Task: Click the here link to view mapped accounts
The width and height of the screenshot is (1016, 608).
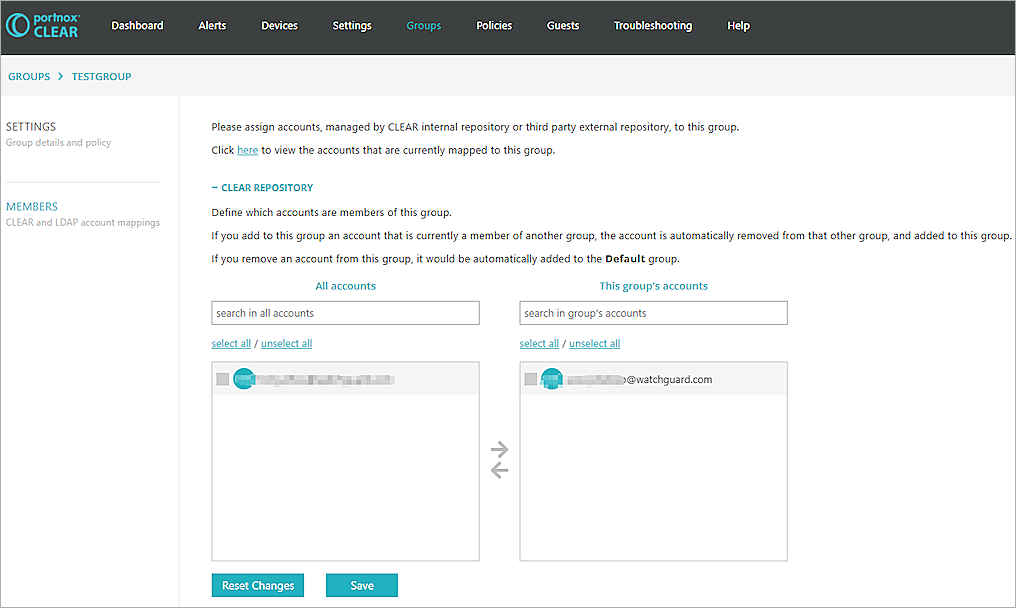Action: coord(247,150)
